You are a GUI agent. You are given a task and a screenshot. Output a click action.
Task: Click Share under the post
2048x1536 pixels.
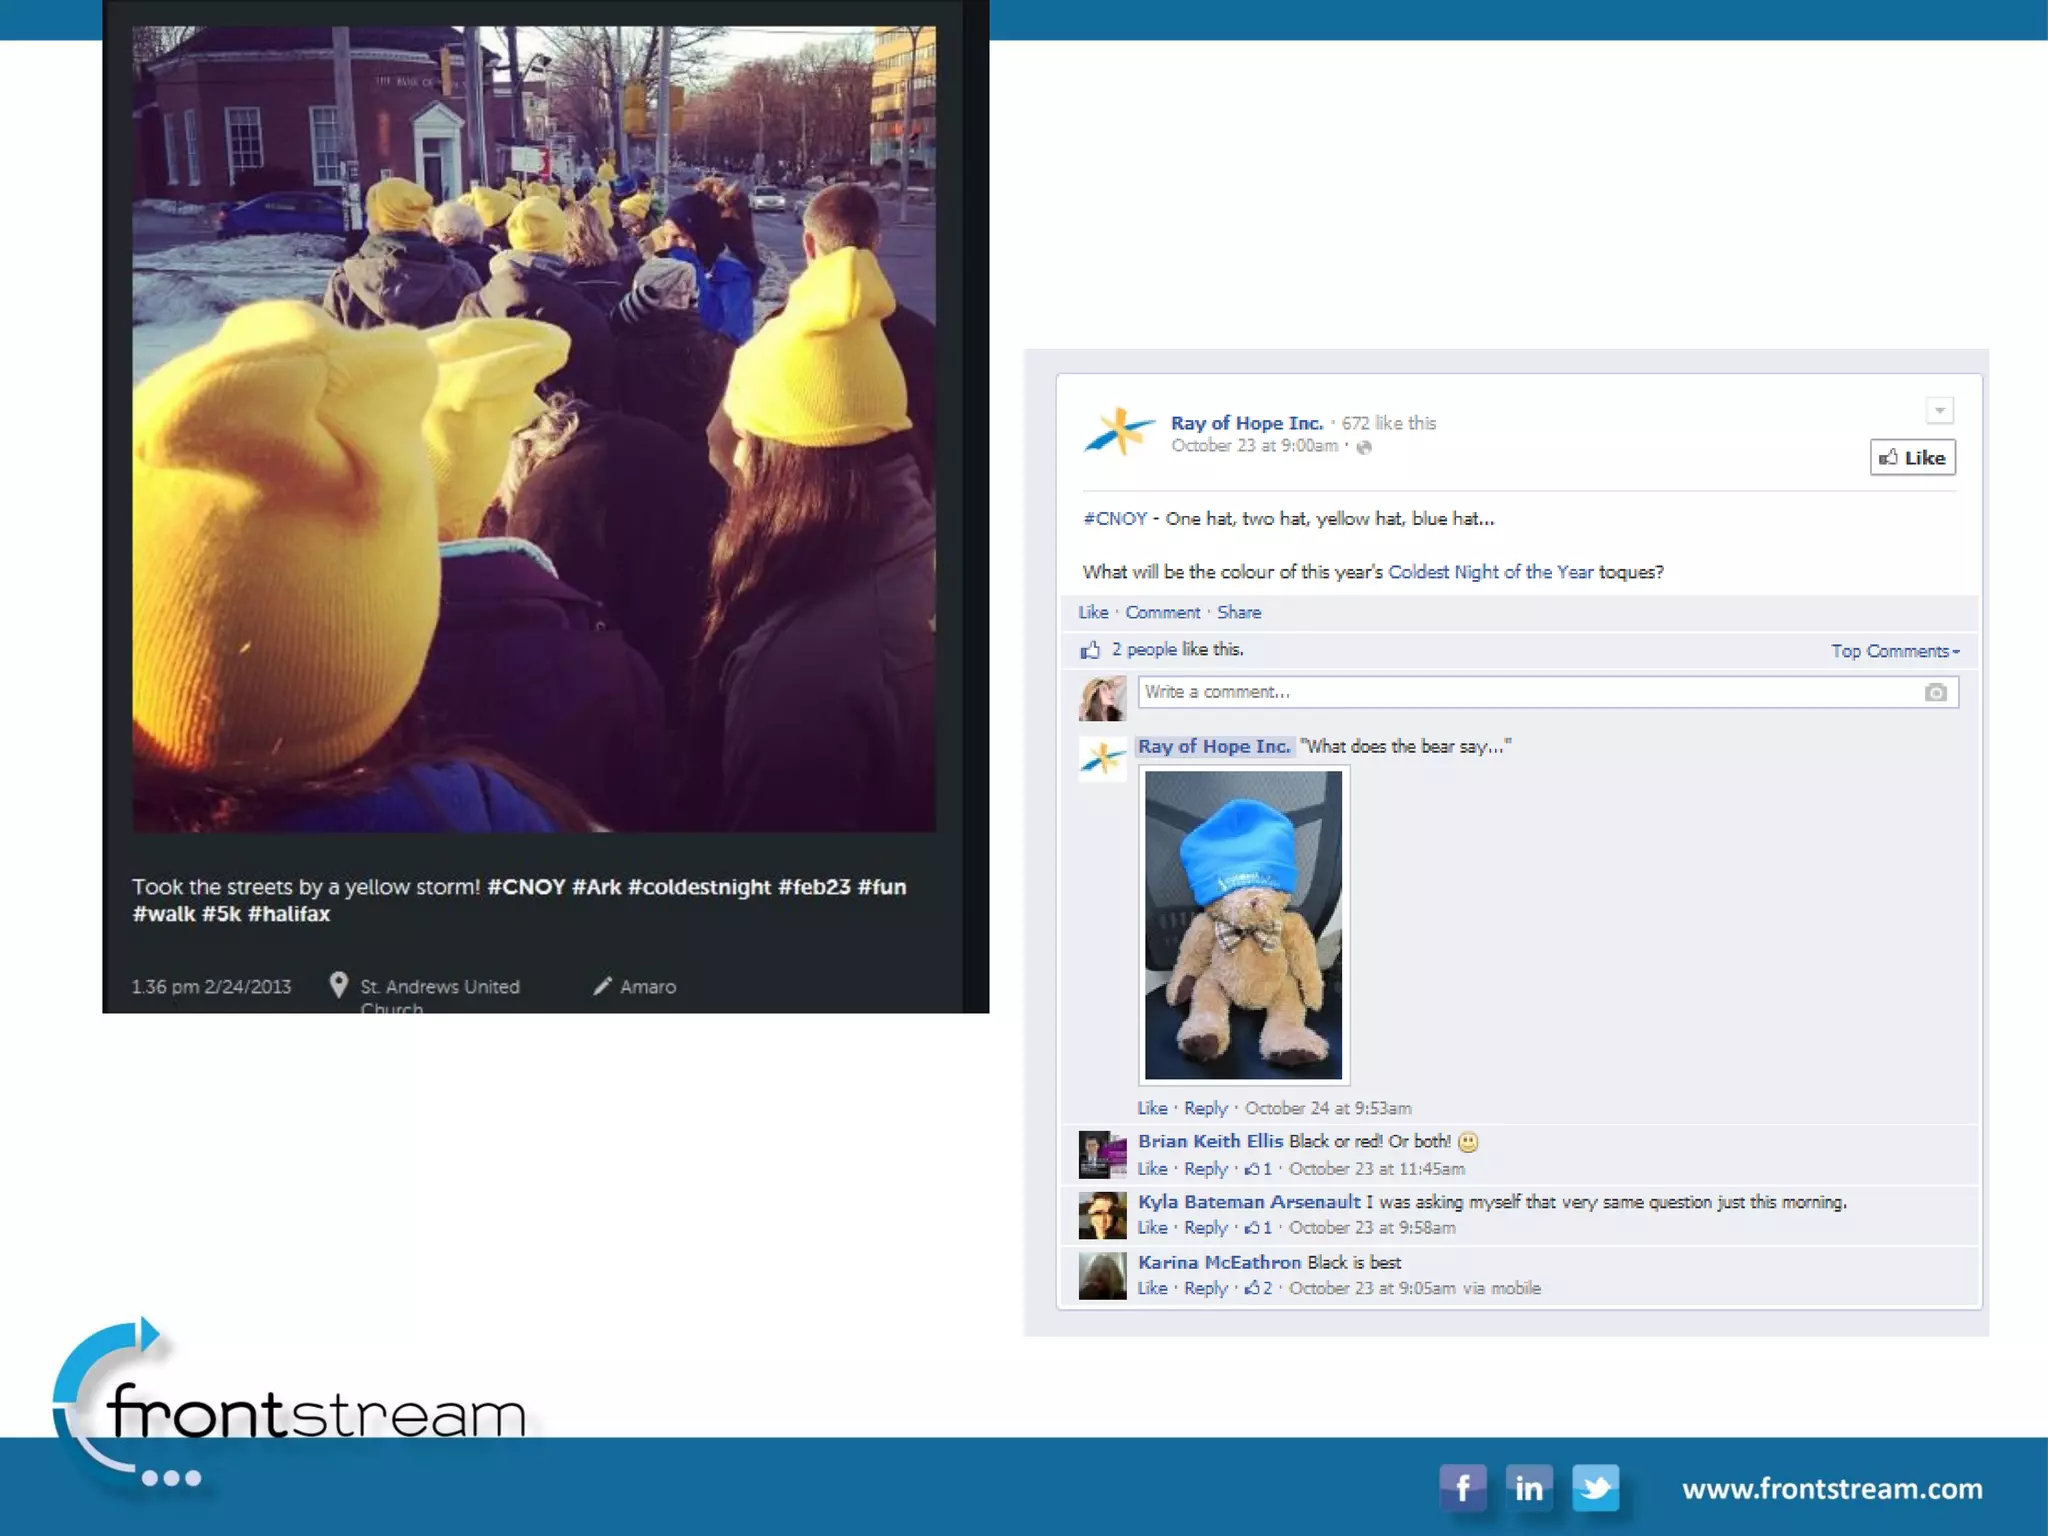[1238, 612]
